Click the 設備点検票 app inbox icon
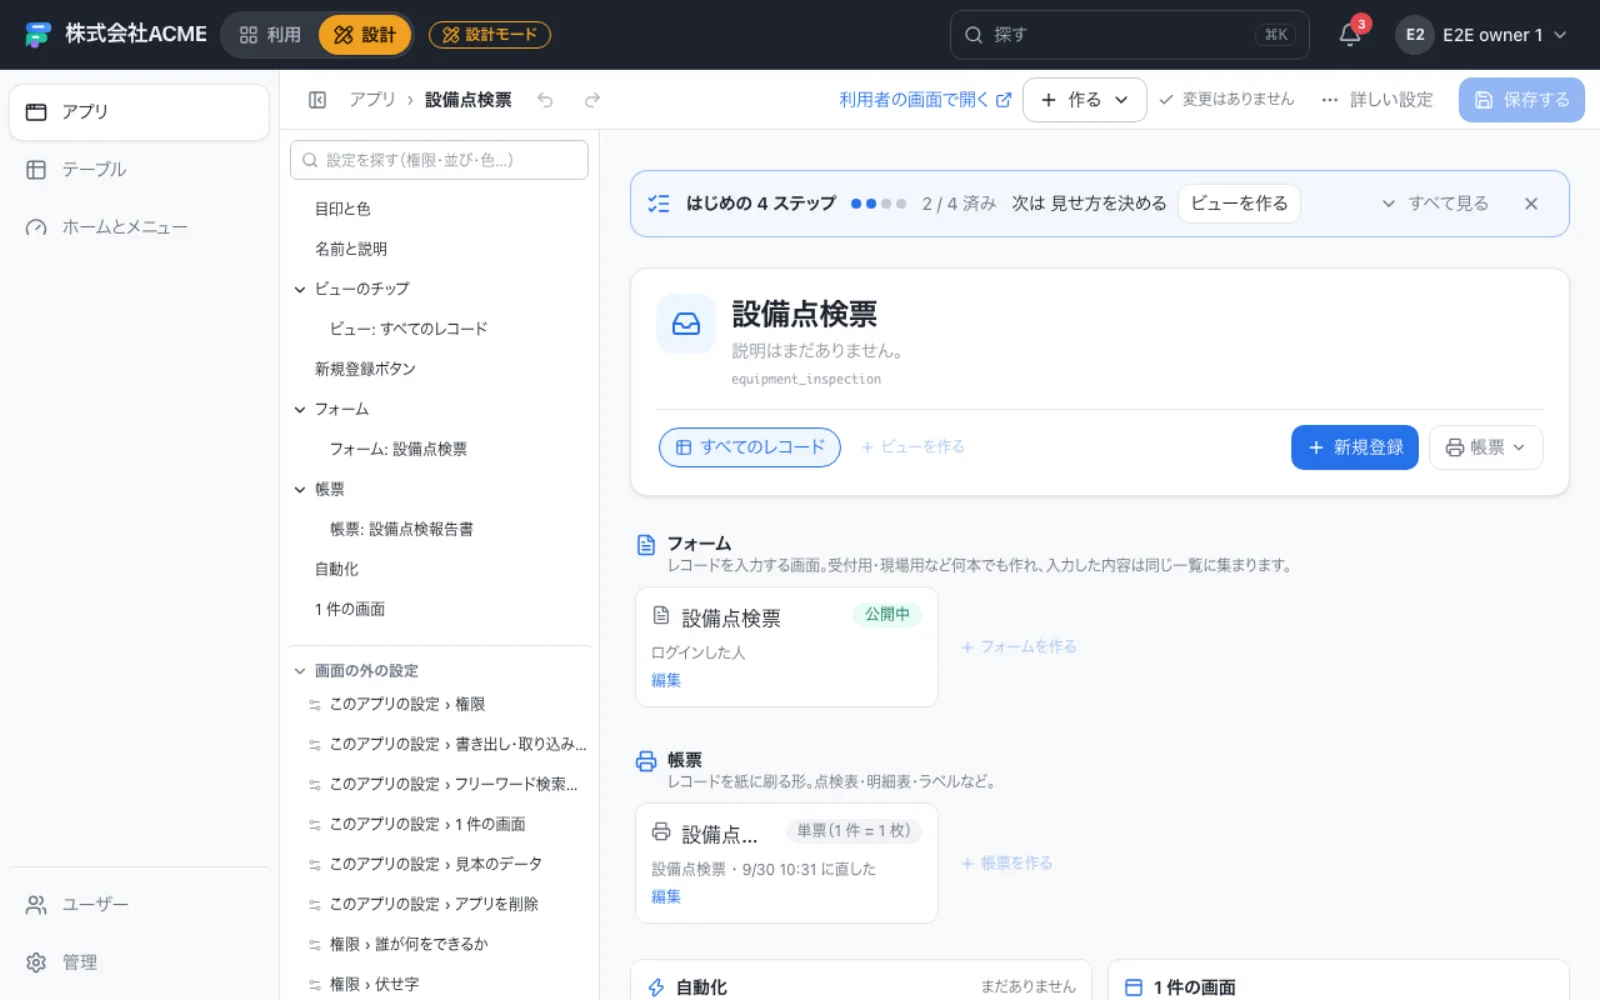This screenshot has height=1000, width=1600. point(686,324)
